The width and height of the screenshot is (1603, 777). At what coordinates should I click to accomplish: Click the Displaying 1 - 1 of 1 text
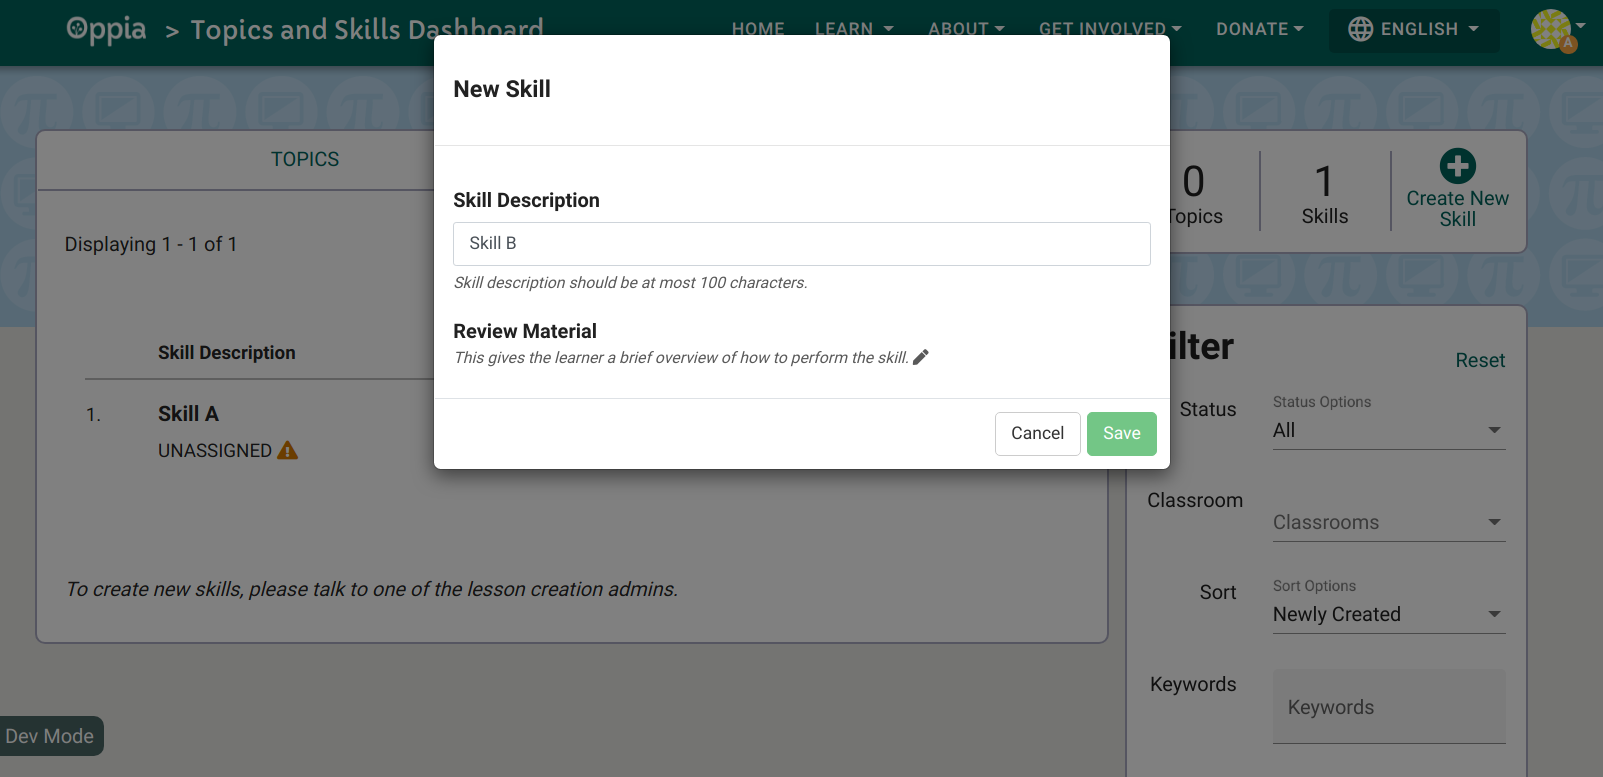click(x=151, y=244)
